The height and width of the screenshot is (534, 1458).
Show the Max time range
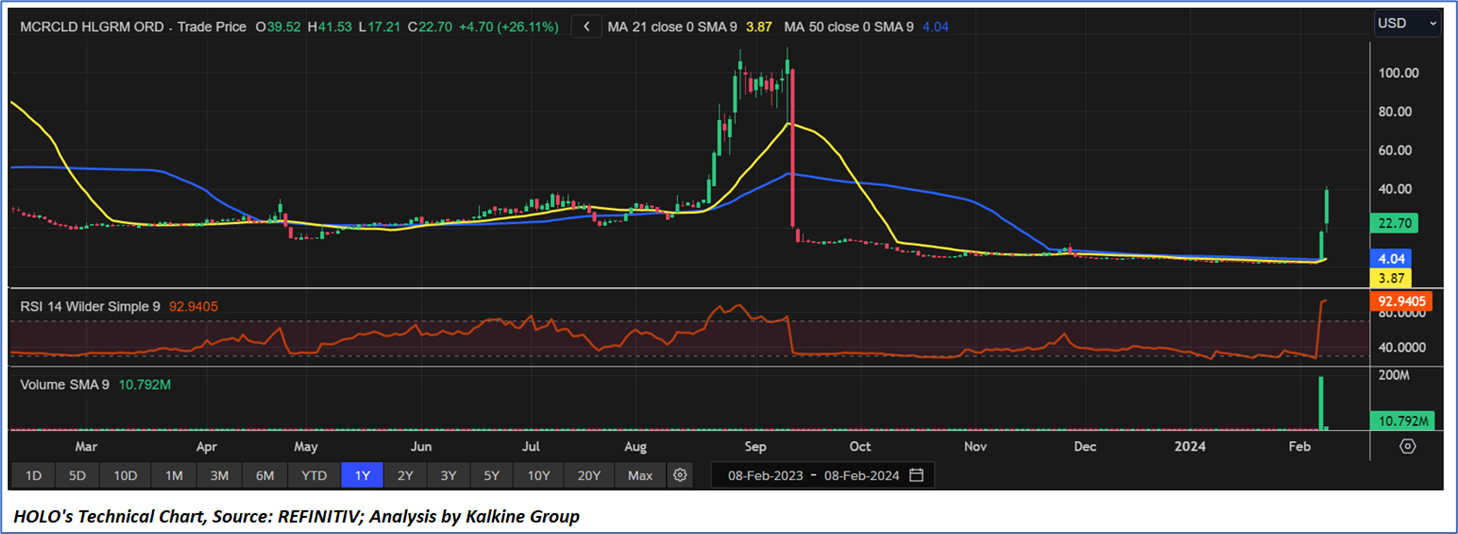[x=640, y=475]
